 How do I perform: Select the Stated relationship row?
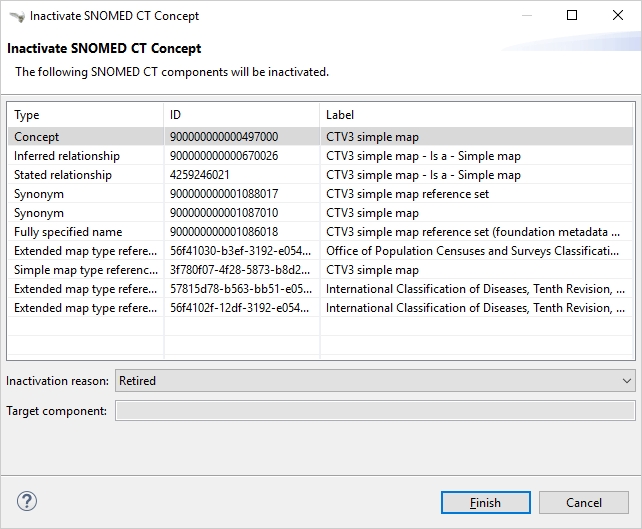point(84,175)
